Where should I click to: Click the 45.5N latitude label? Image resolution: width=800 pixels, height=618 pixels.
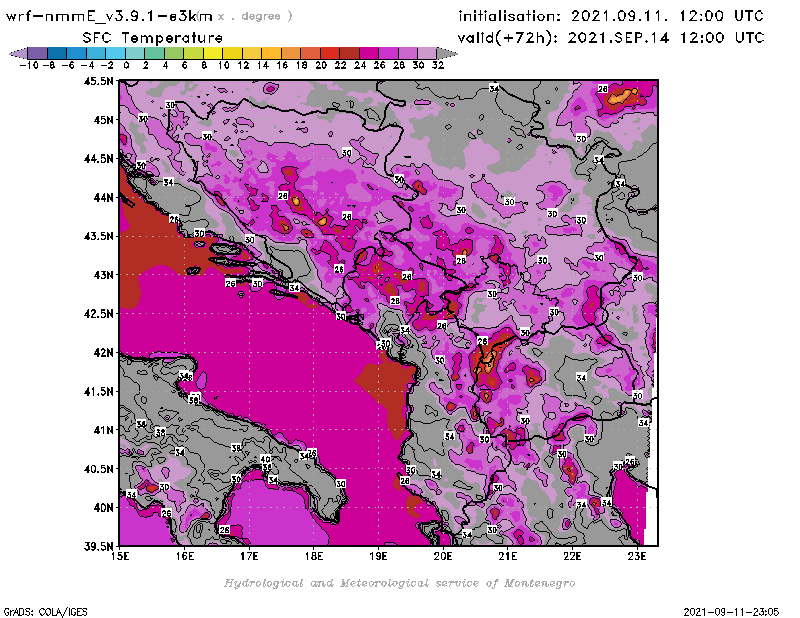[x=98, y=81]
